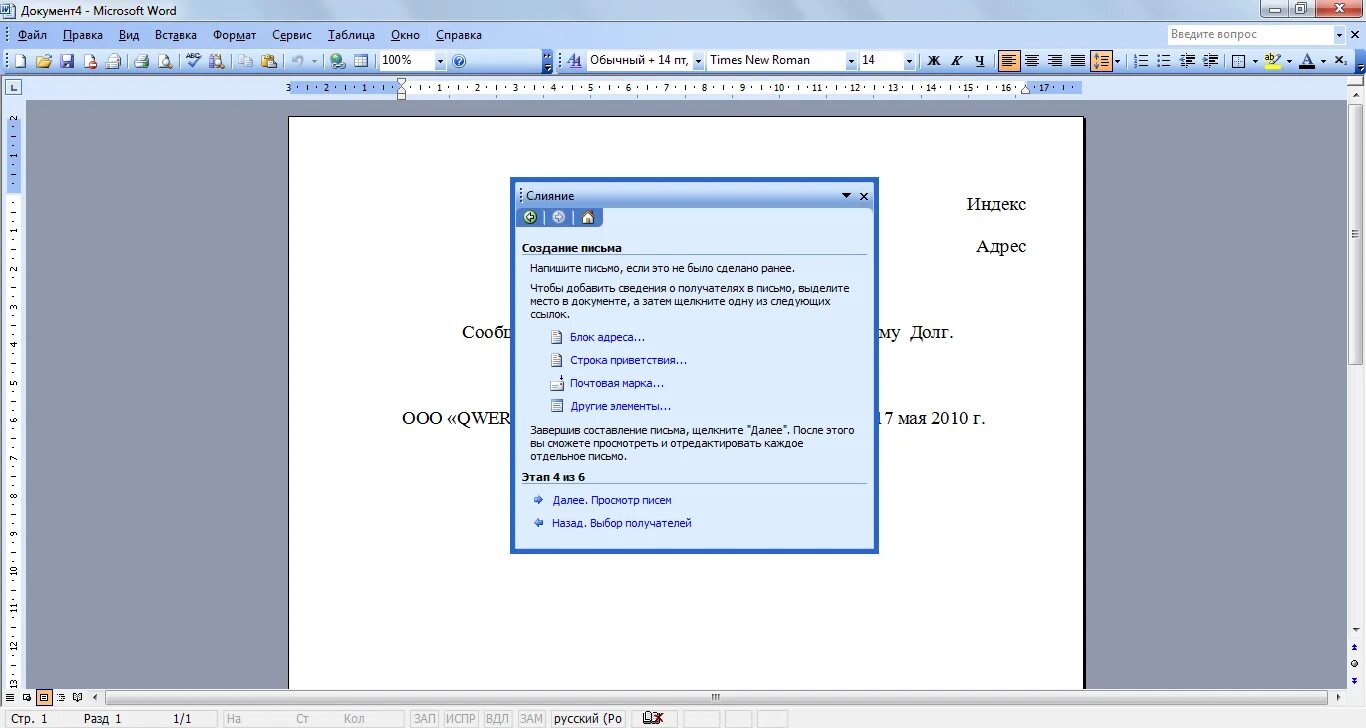Open the Times New Roman font dropdown
This screenshot has height=728, width=1366.
pos(851,61)
